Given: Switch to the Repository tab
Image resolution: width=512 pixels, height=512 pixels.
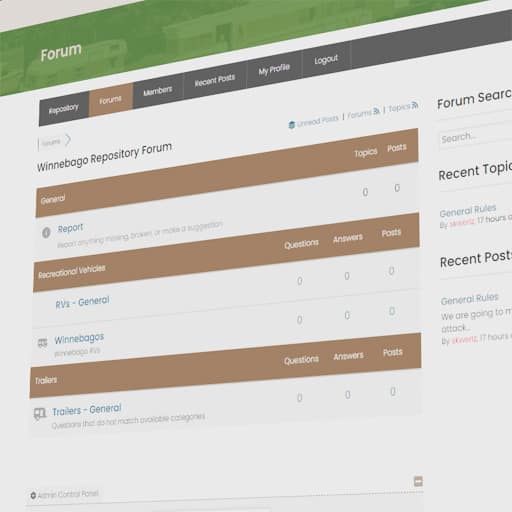Looking at the screenshot, I should tap(64, 109).
